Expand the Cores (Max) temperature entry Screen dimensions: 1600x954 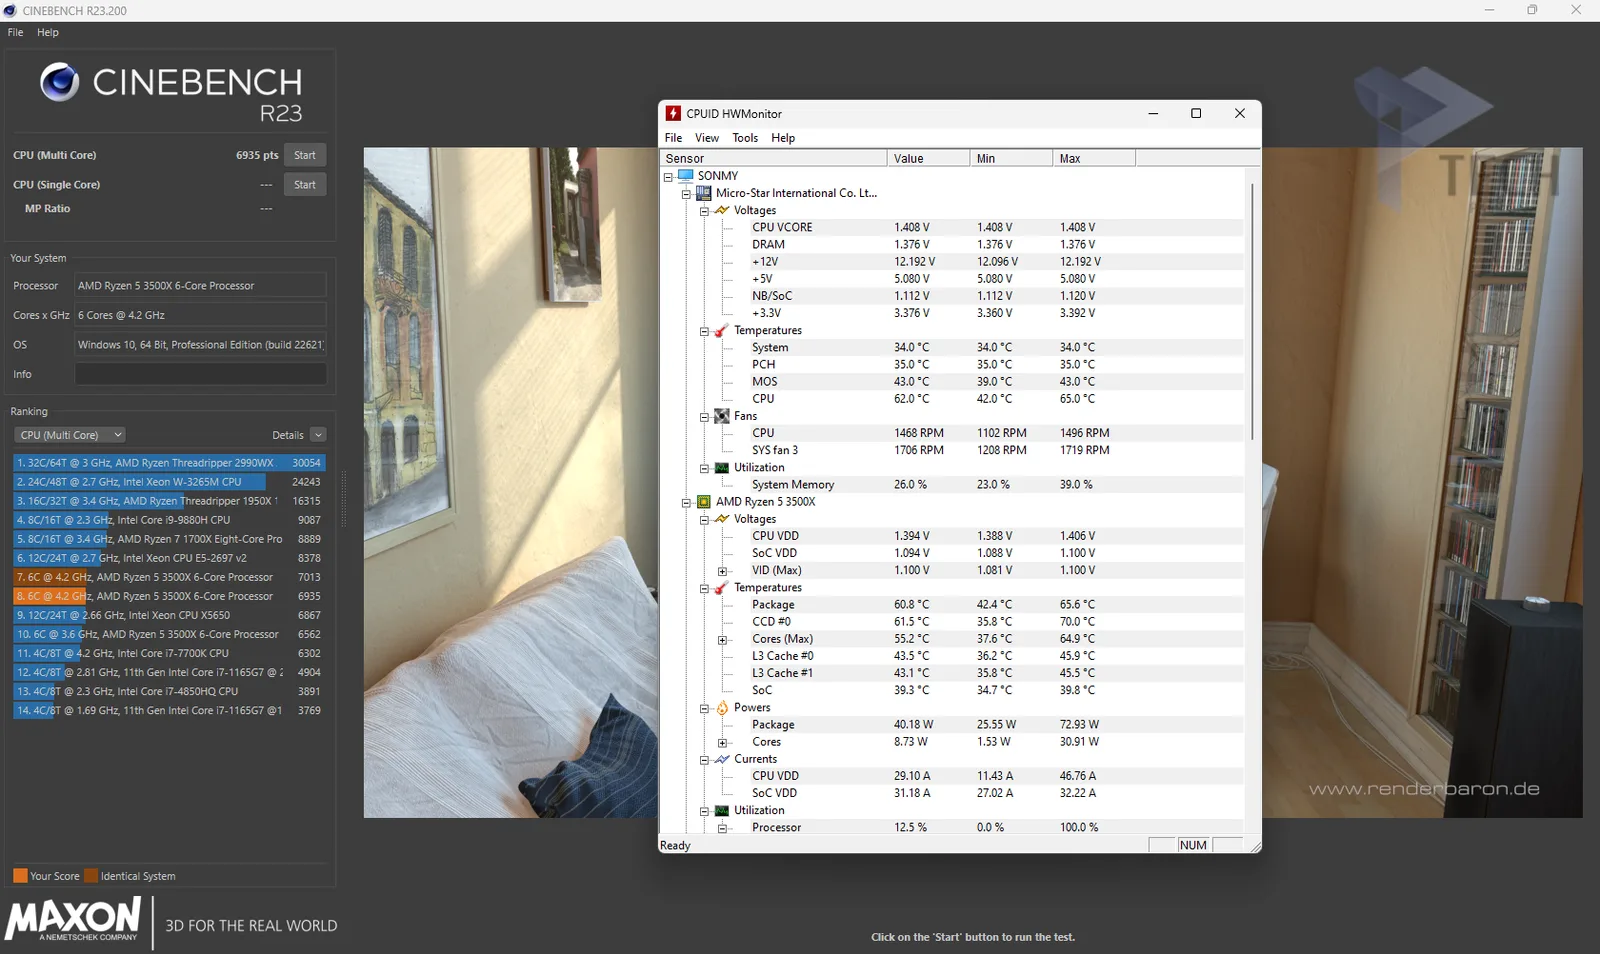point(722,640)
